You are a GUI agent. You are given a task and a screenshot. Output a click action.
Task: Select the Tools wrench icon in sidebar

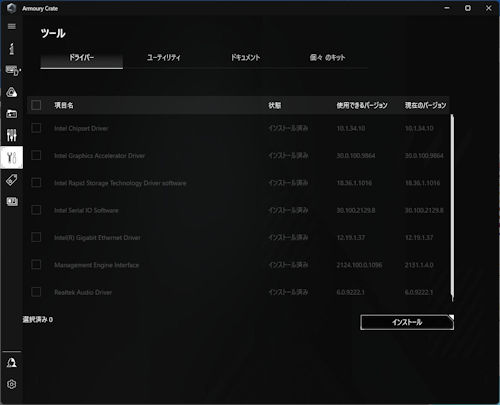coord(12,157)
